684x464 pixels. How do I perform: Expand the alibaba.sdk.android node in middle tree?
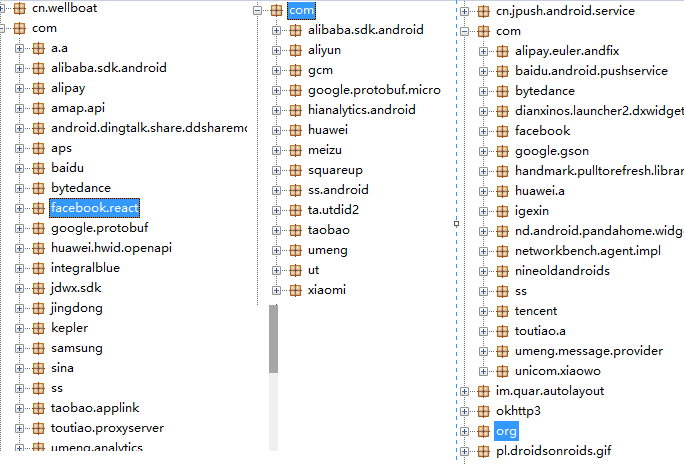click(276, 30)
